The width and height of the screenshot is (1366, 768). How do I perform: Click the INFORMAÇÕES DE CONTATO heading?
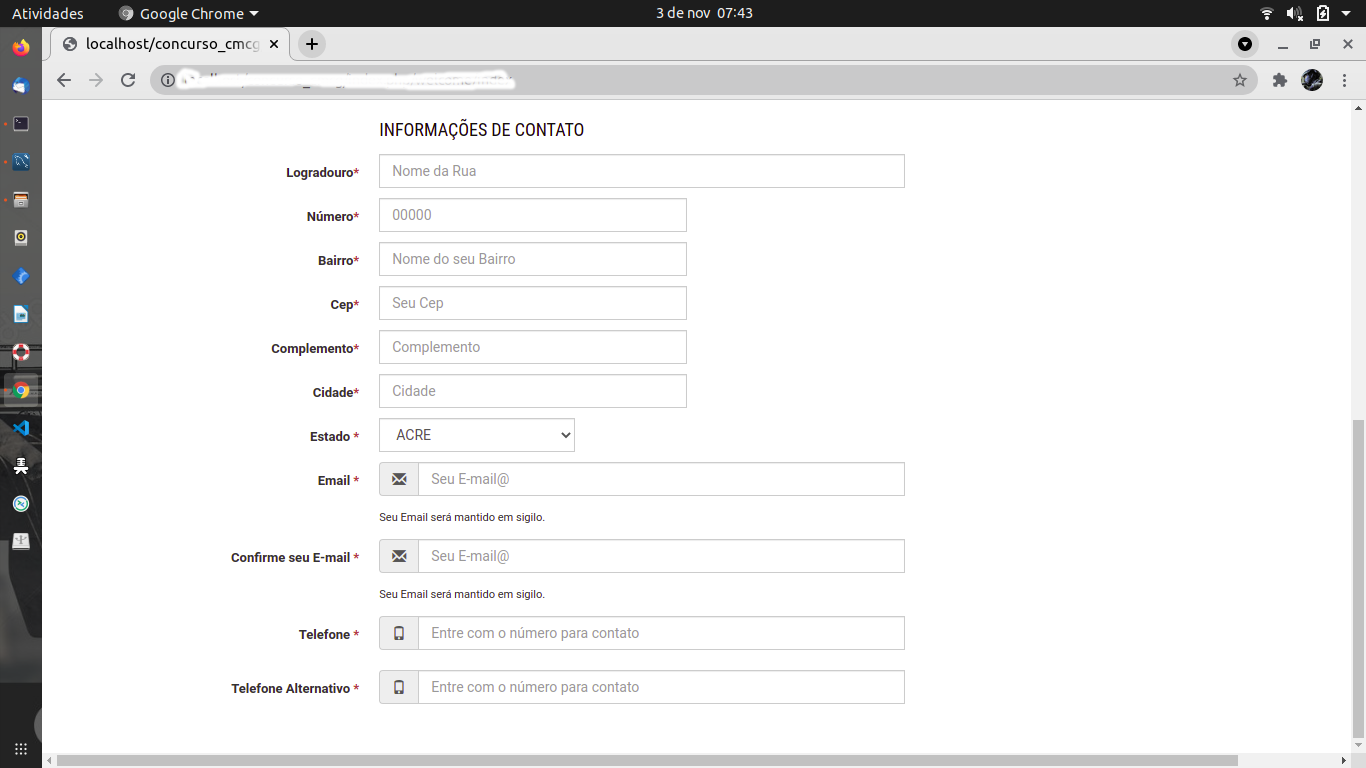481,130
